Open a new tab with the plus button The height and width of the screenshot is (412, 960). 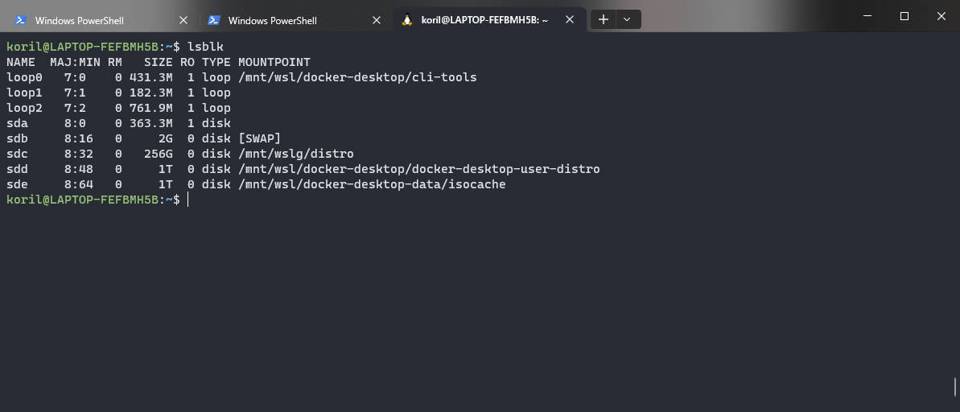[x=603, y=19]
